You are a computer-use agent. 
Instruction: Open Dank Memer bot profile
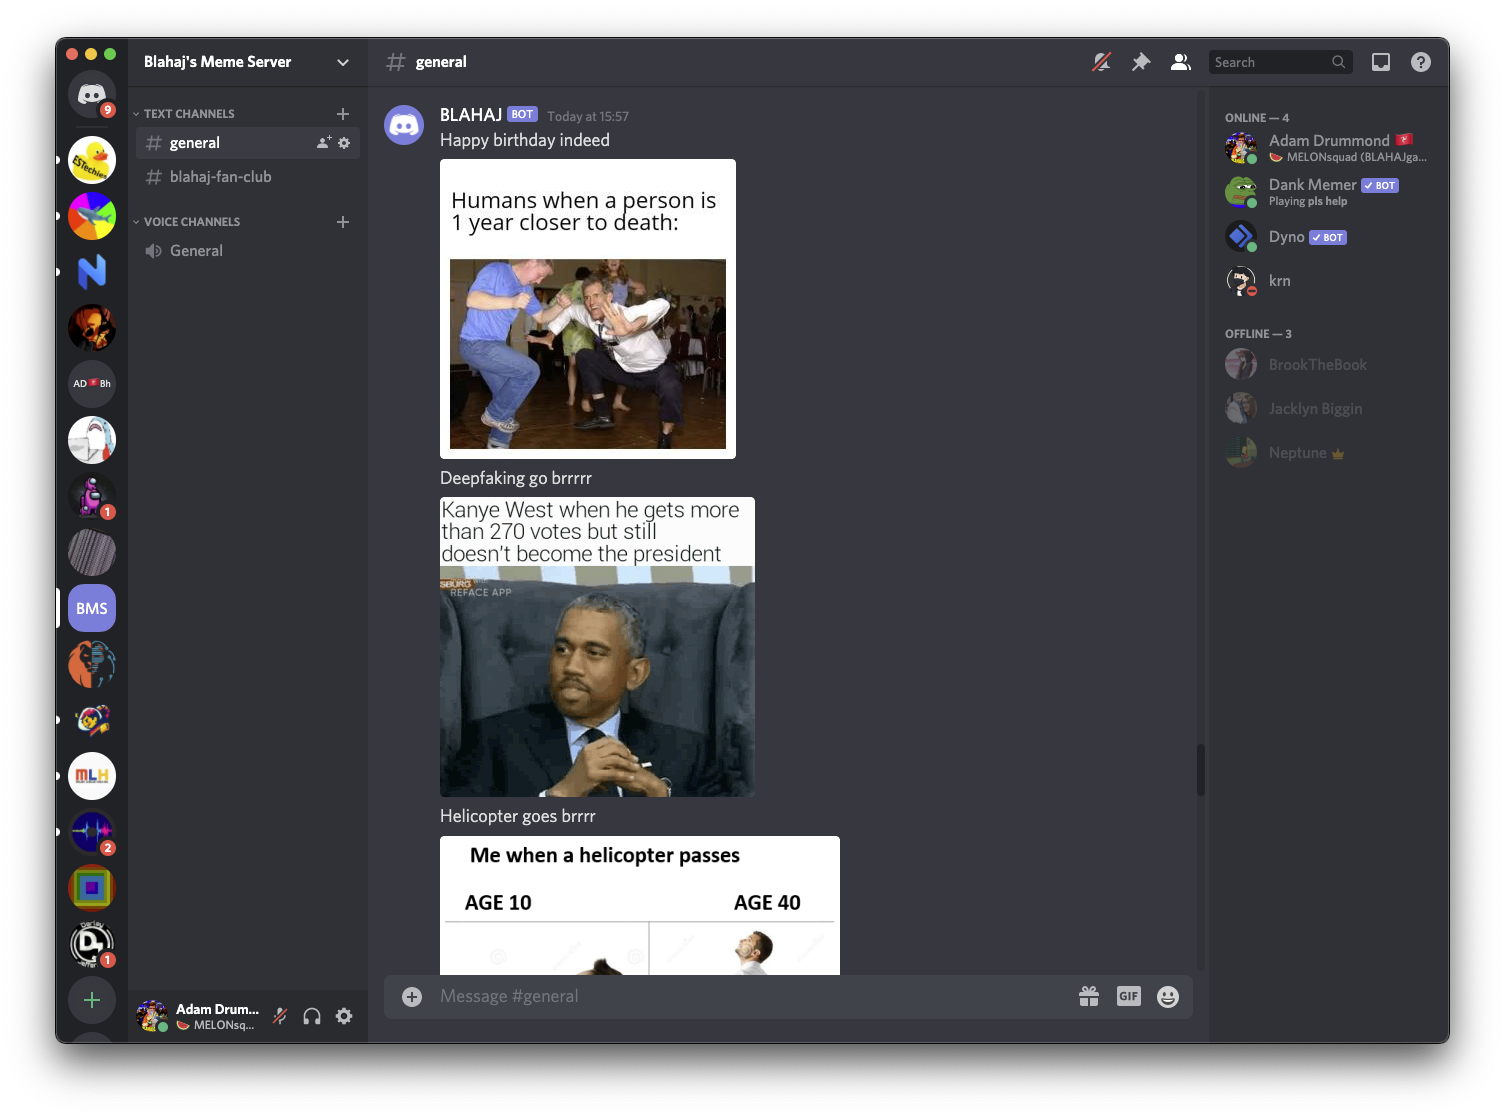point(1328,192)
